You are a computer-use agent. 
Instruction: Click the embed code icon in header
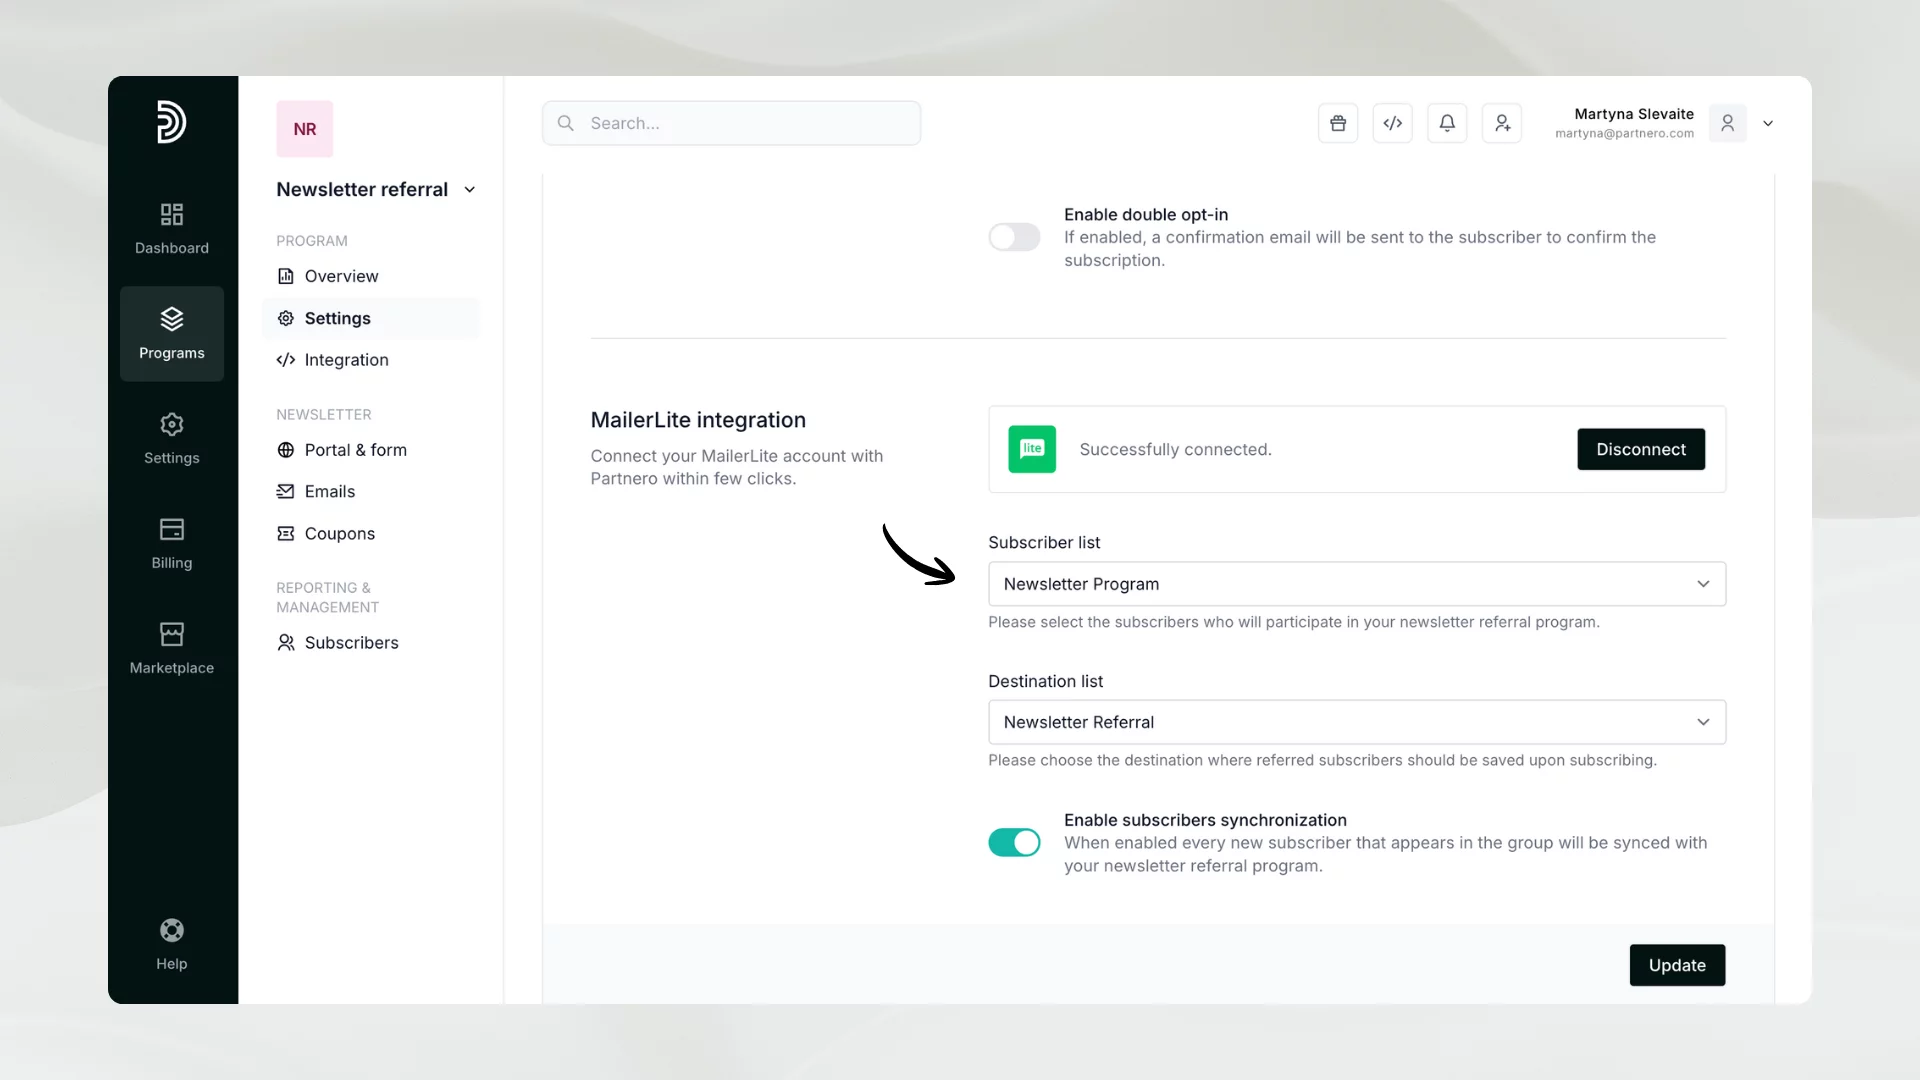click(x=1393, y=122)
